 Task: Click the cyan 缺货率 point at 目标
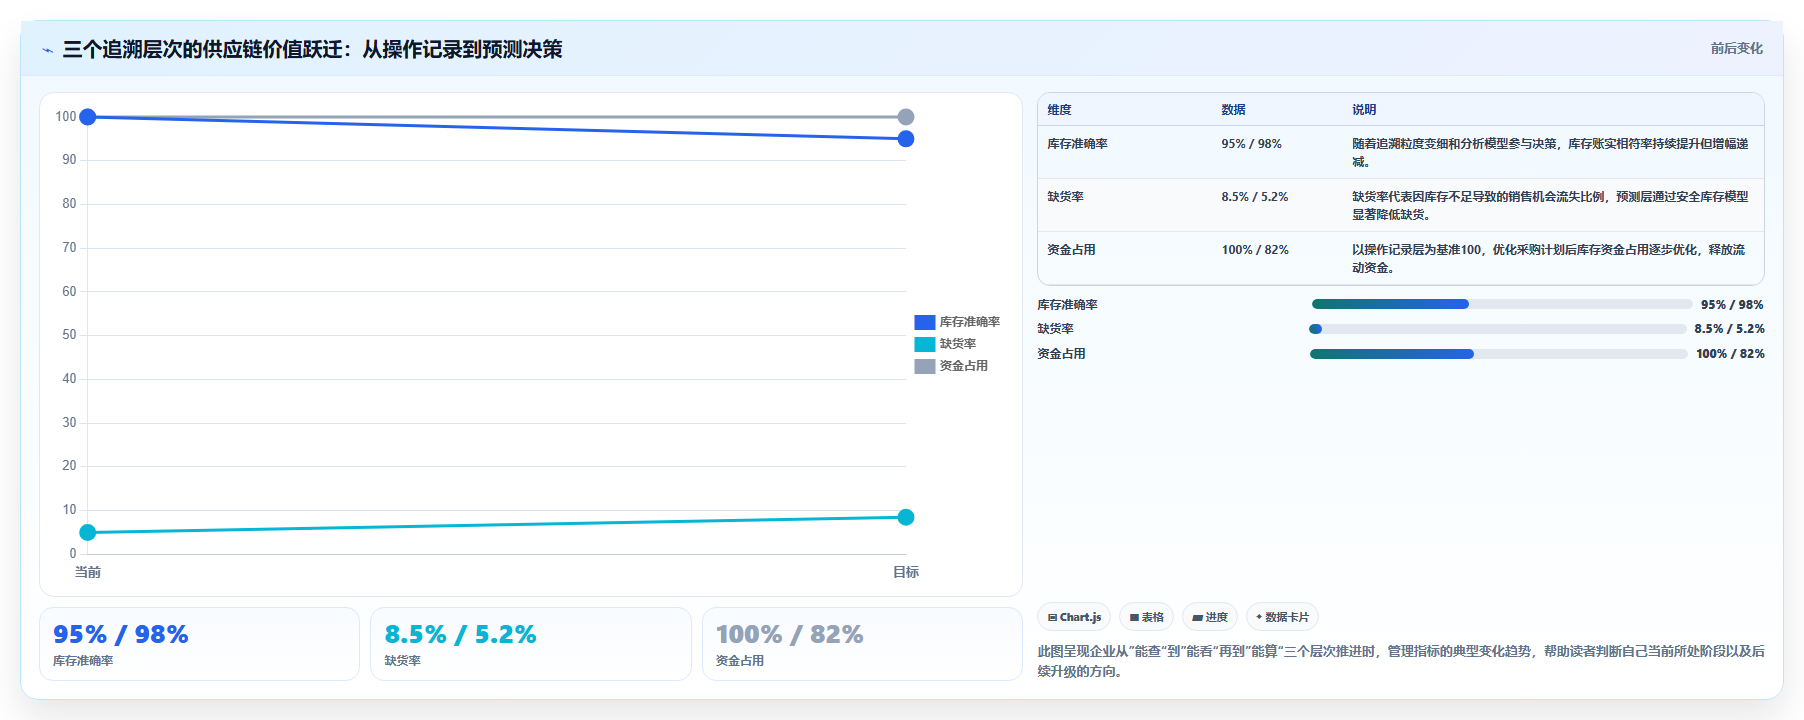(x=906, y=517)
